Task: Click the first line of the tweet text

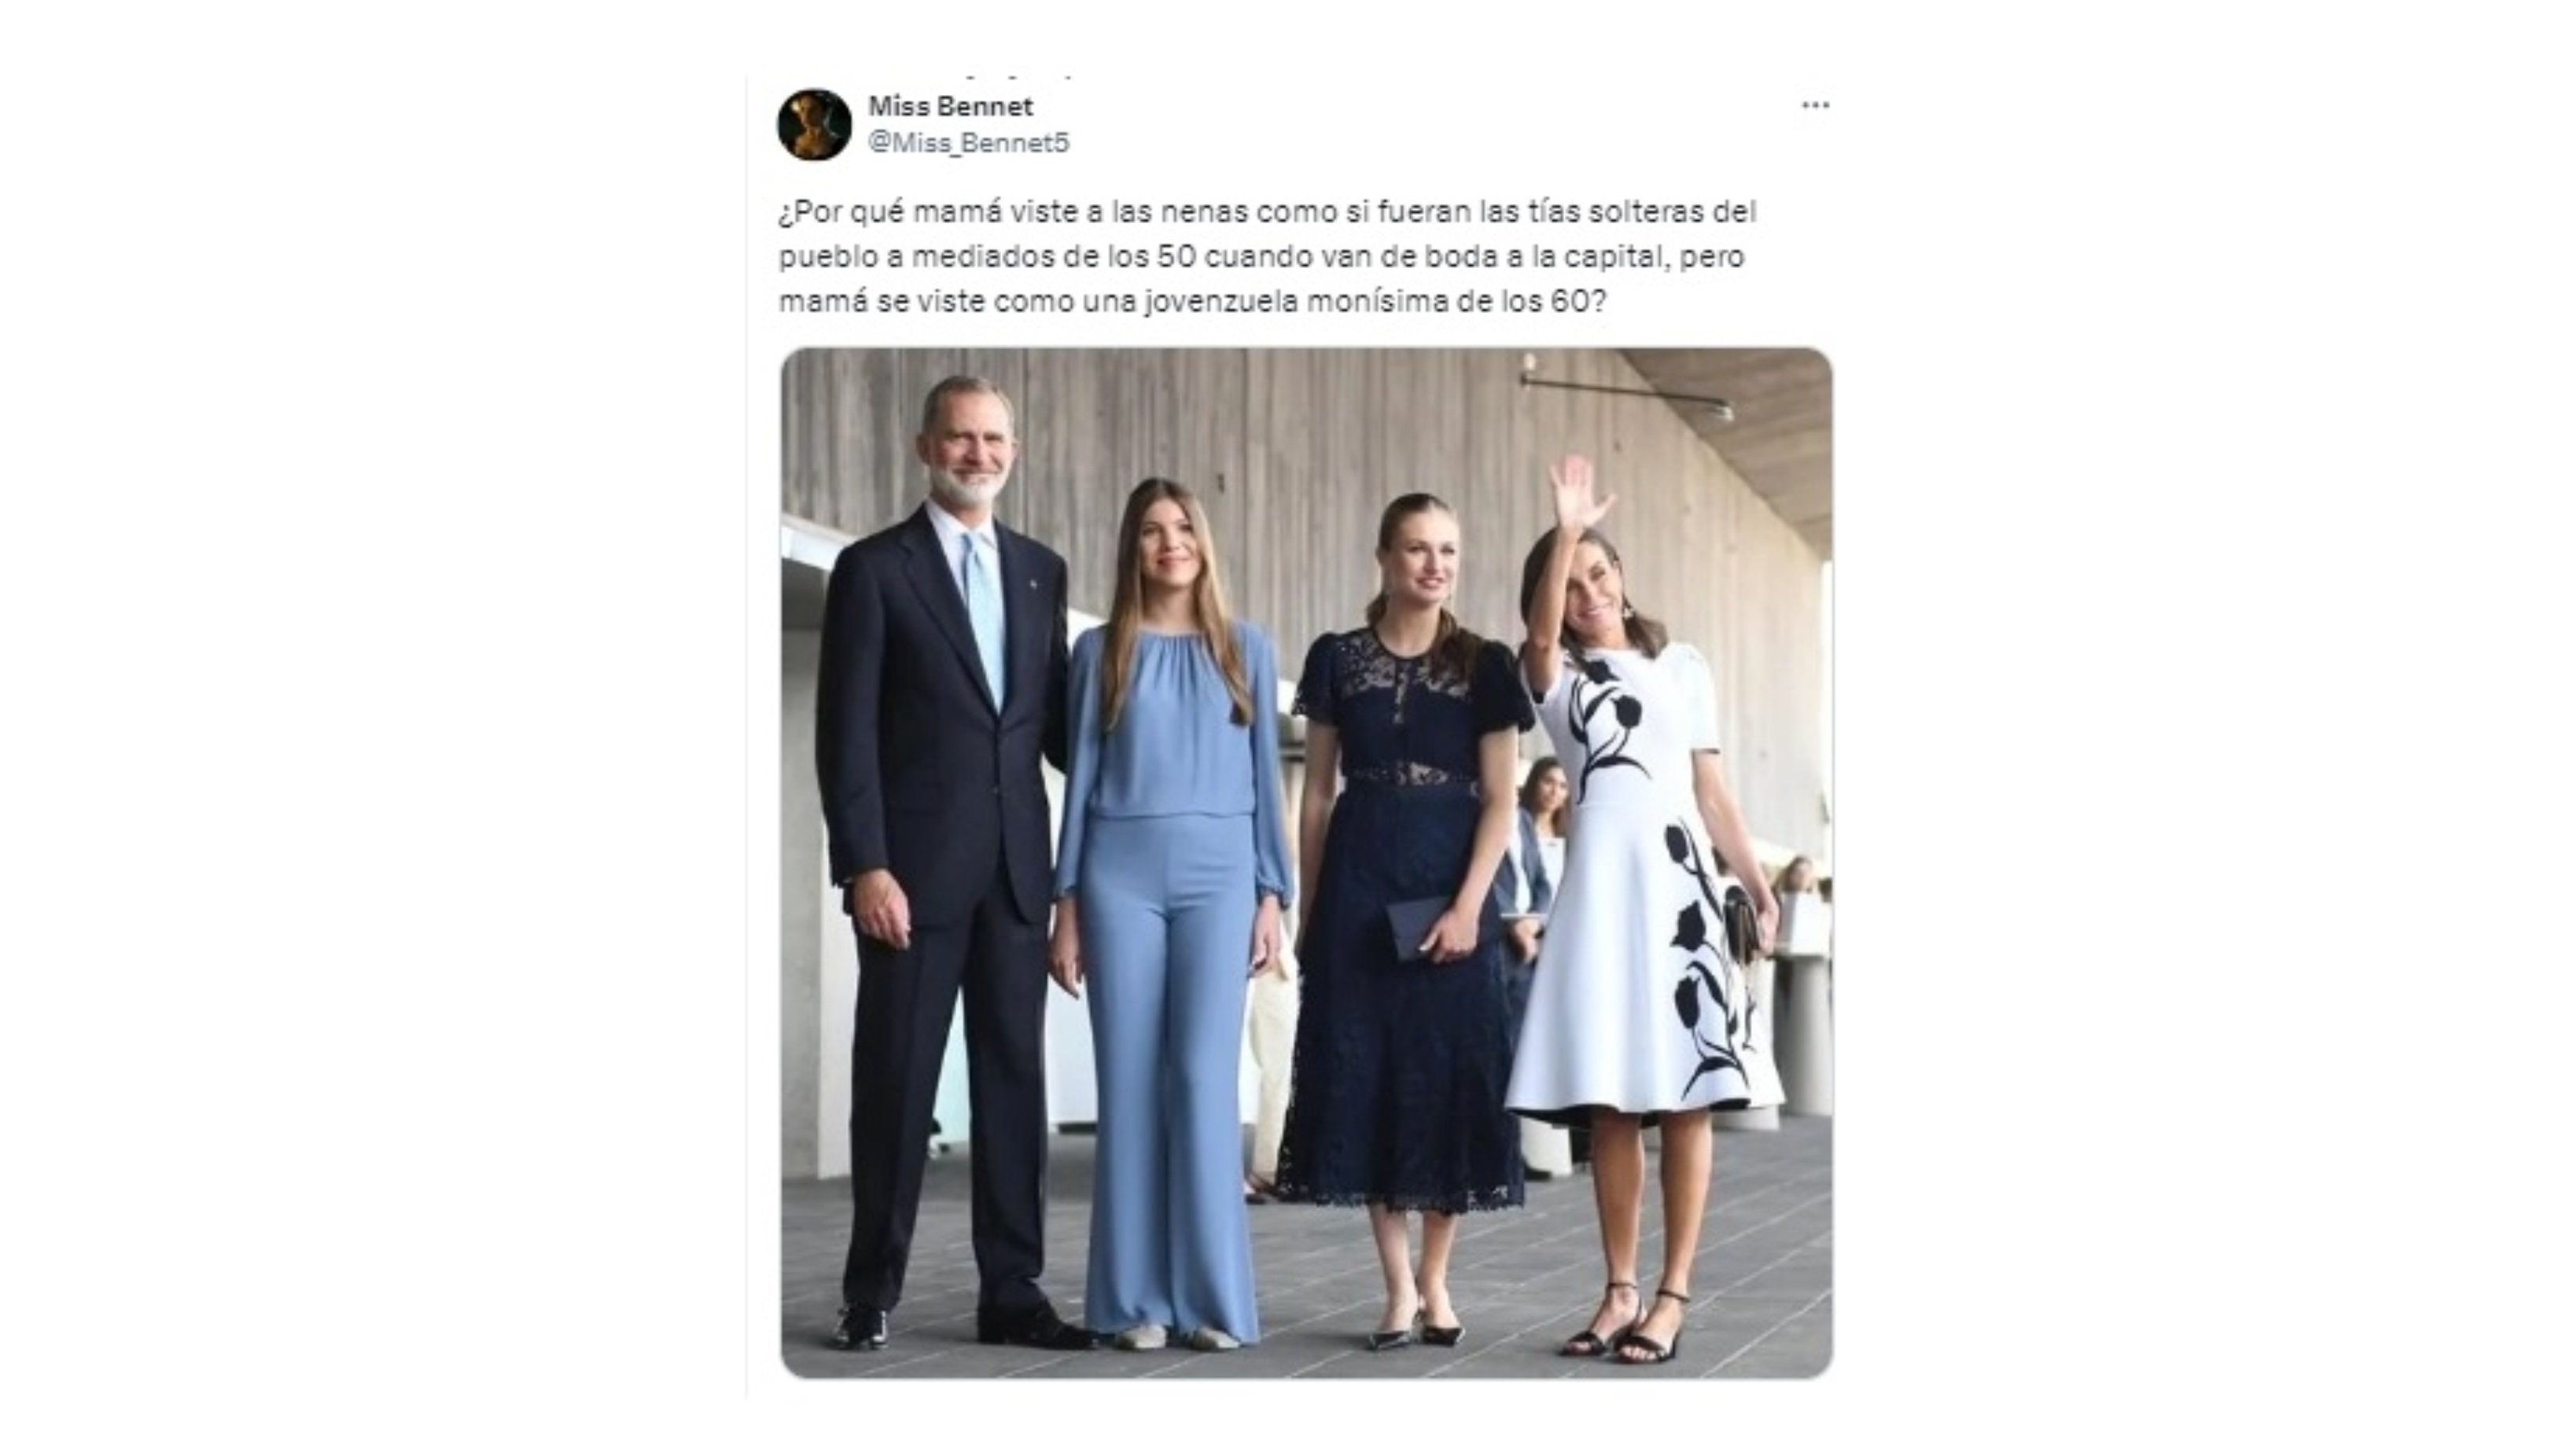Action: [1267, 212]
